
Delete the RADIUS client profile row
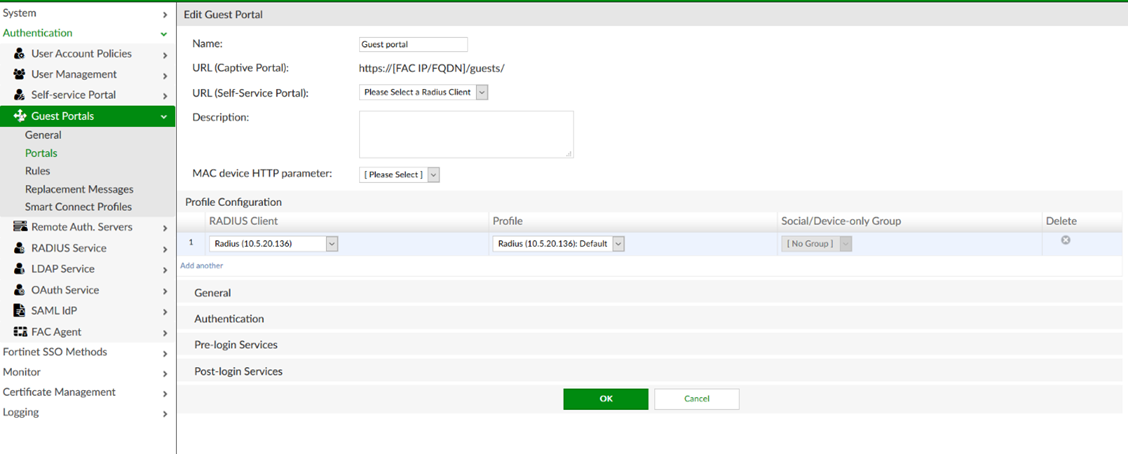click(x=1065, y=241)
